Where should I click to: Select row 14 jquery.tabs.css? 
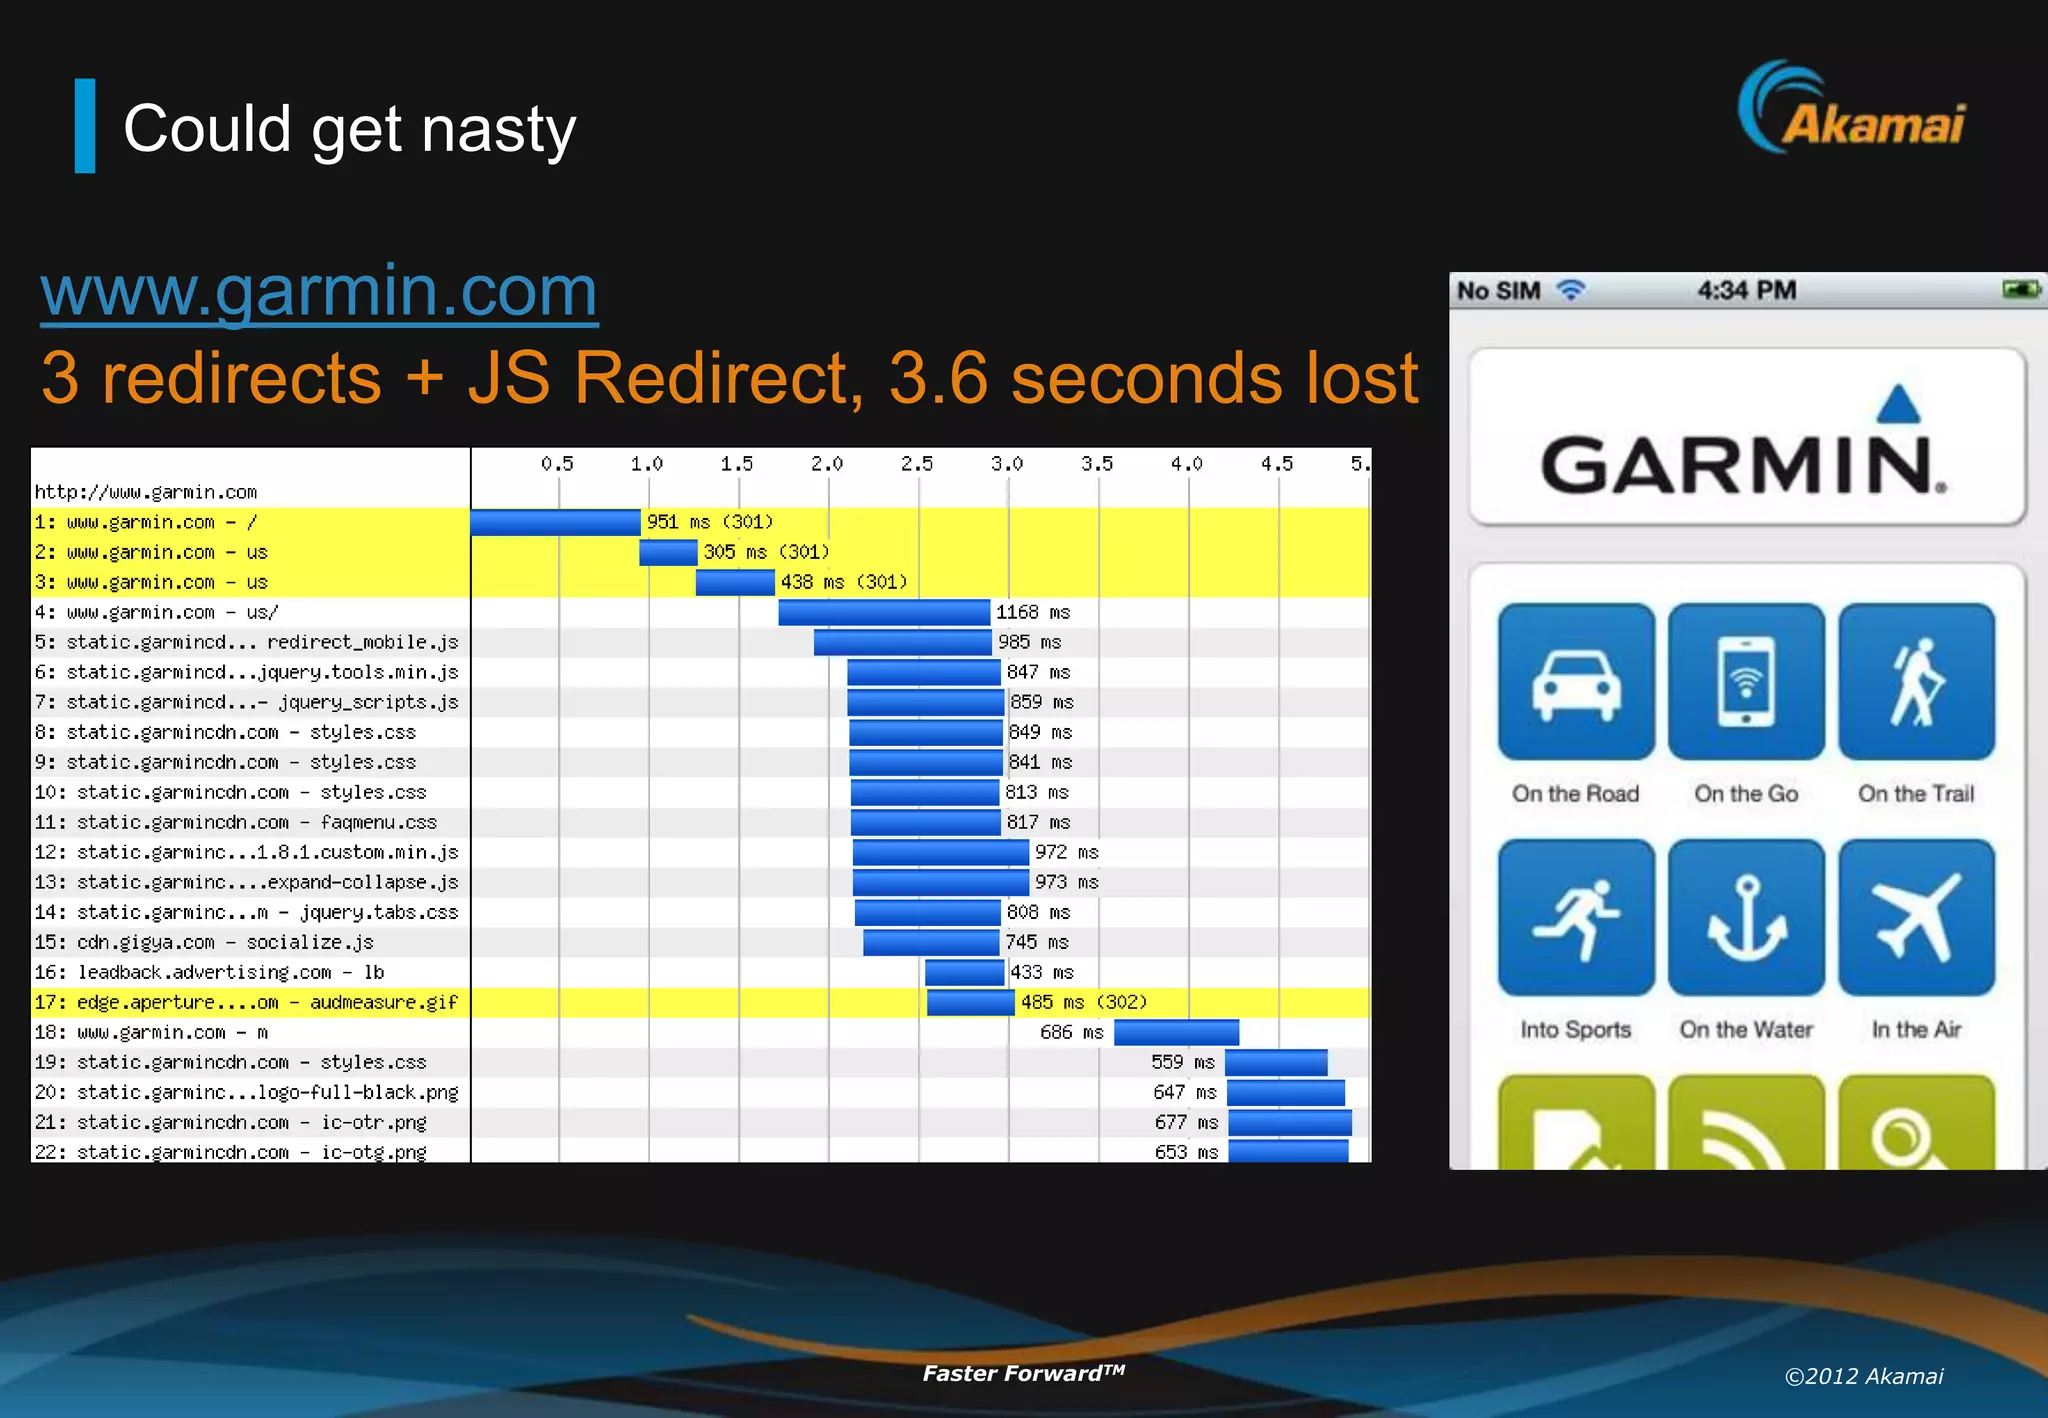tap(700, 912)
